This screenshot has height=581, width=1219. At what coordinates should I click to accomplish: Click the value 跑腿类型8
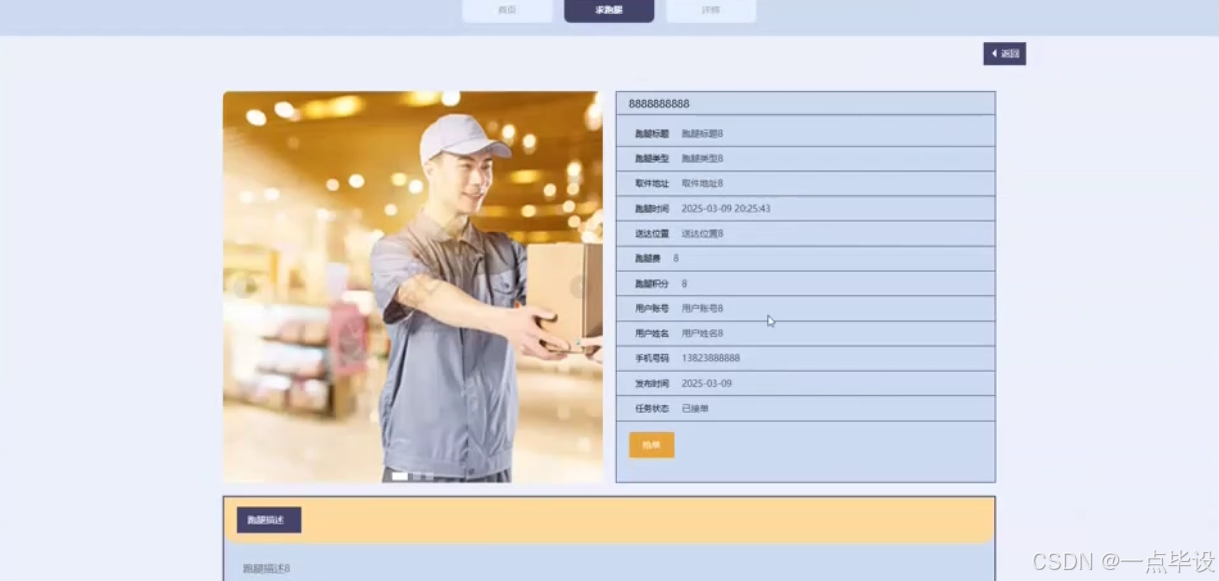(702, 159)
